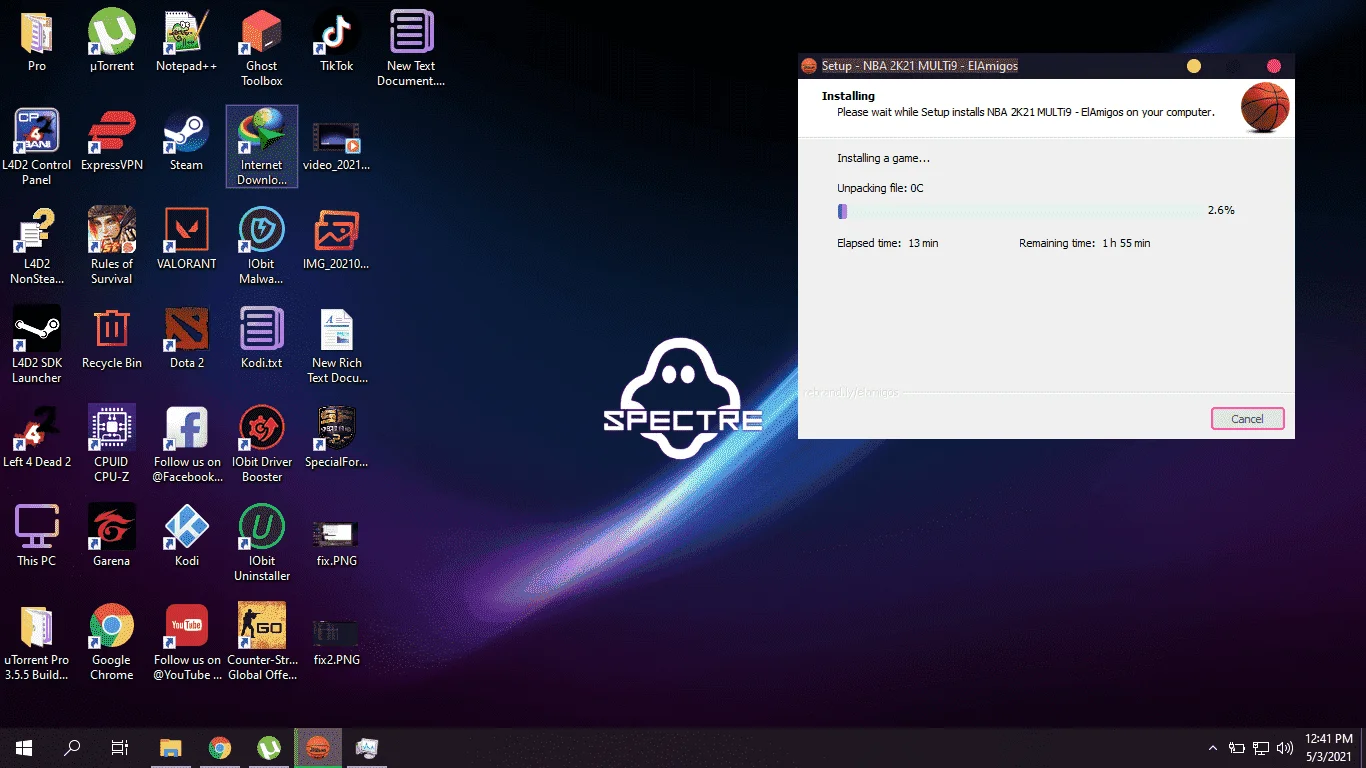Open L4D2 Control Panel shortcut
Viewport: 1366px width, 768px height.
pyautogui.click(x=37, y=146)
